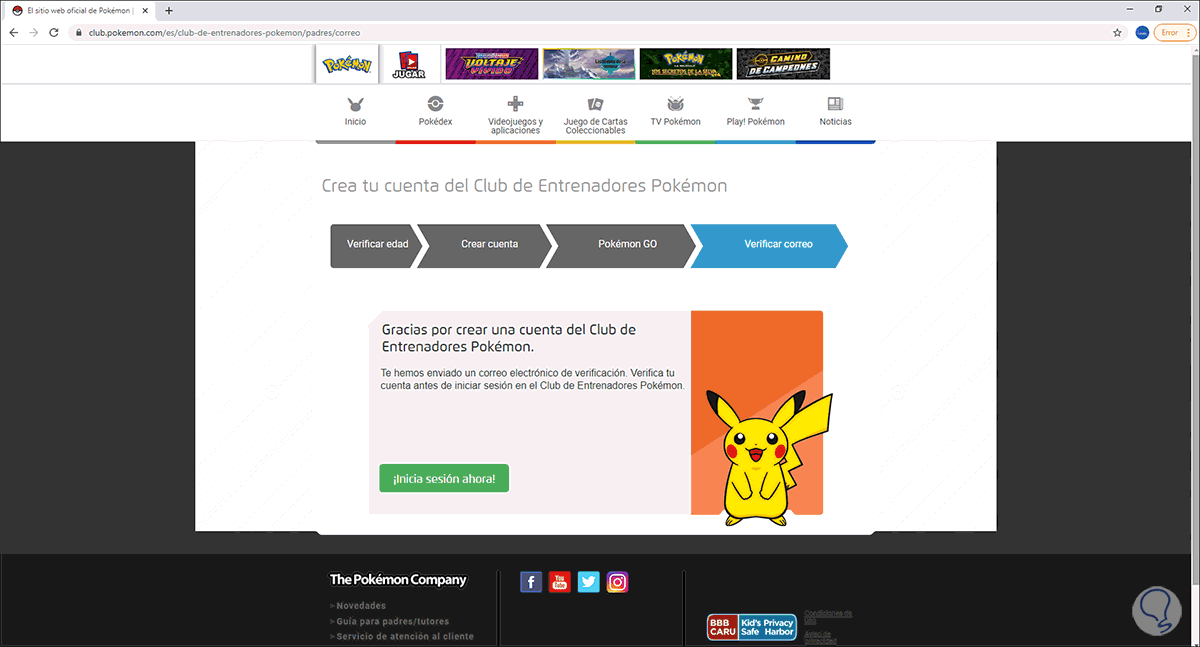Viewport: 1200px width, 647px height.
Task: Open Guía para padres/tutores link
Action: click(x=391, y=621)
